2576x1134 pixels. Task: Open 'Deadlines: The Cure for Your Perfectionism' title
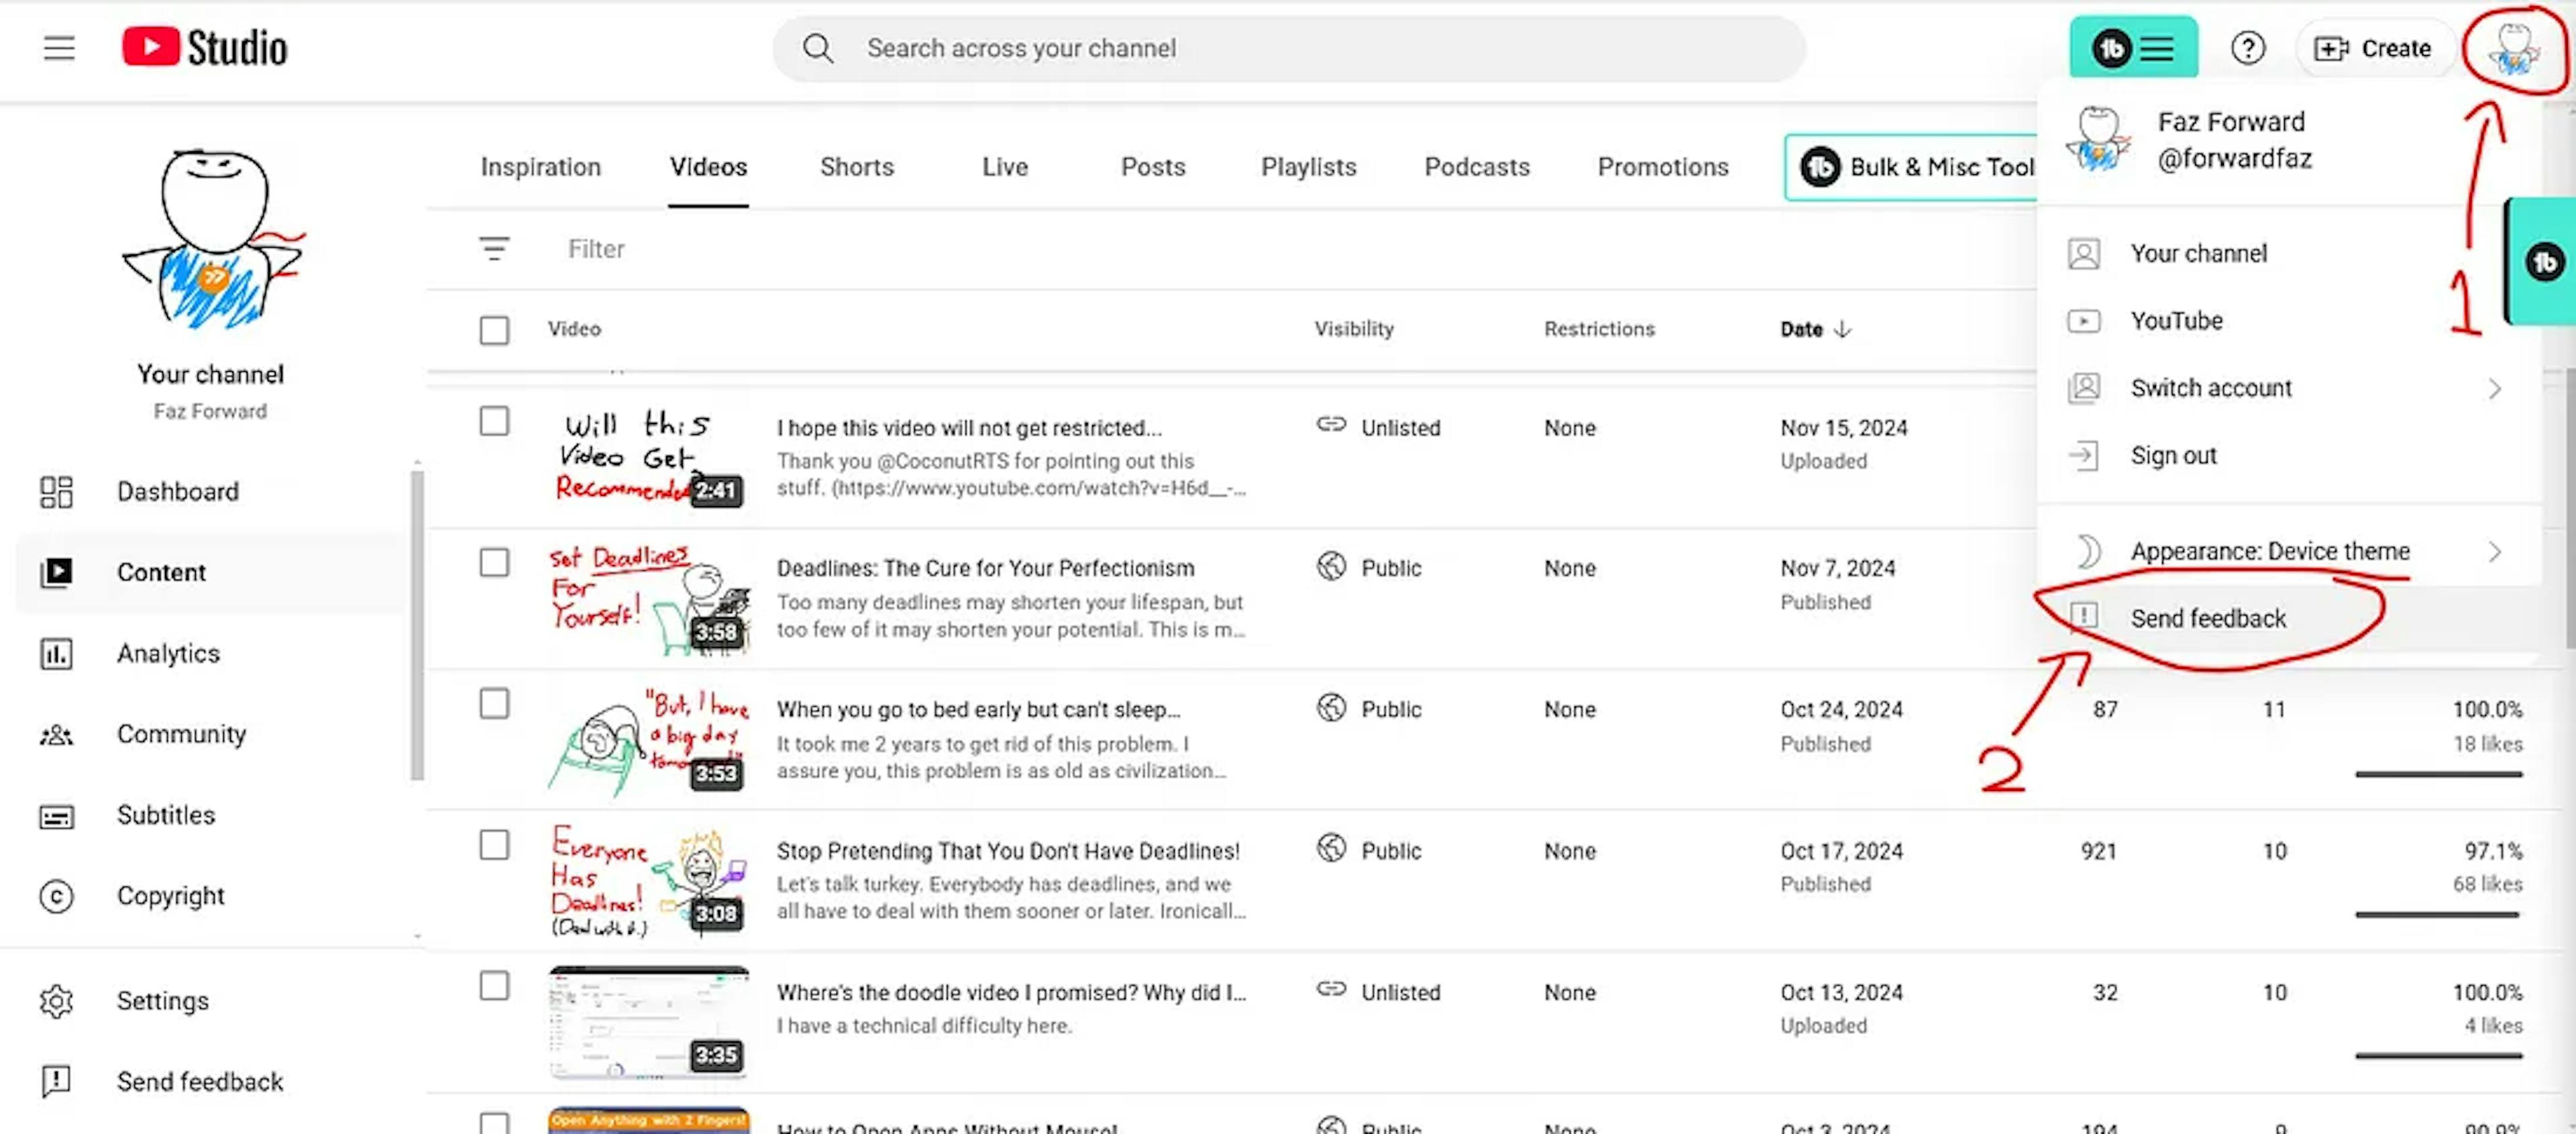click(x=985, y=568)
